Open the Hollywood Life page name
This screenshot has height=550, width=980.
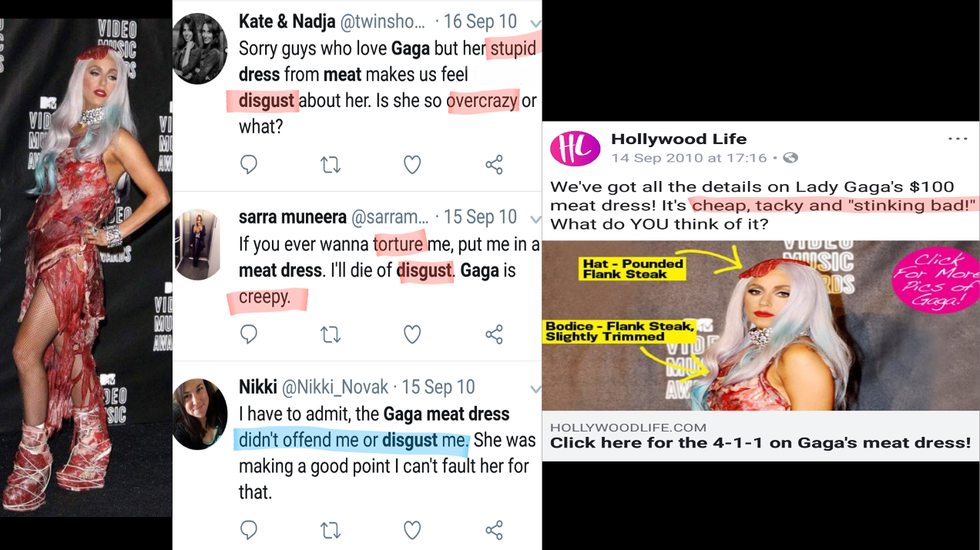pos(678,139)
